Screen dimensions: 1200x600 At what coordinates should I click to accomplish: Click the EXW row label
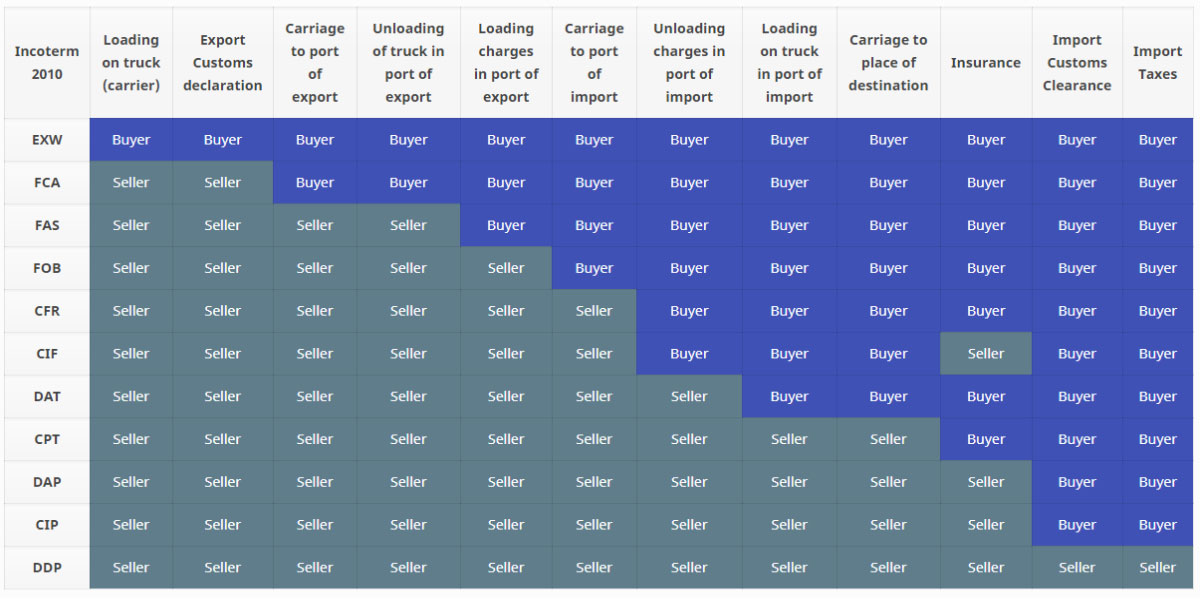coord(47,140)
